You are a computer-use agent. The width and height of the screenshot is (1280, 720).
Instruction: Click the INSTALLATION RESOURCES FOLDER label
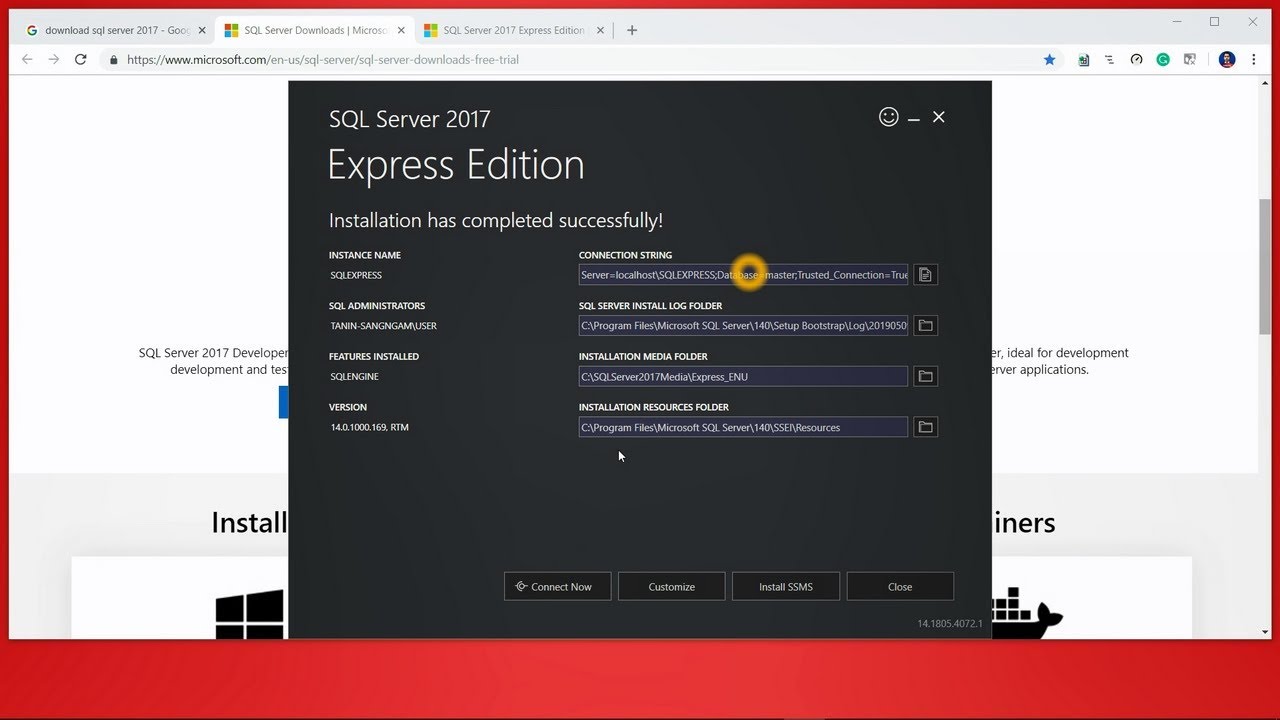click(654, 407)
